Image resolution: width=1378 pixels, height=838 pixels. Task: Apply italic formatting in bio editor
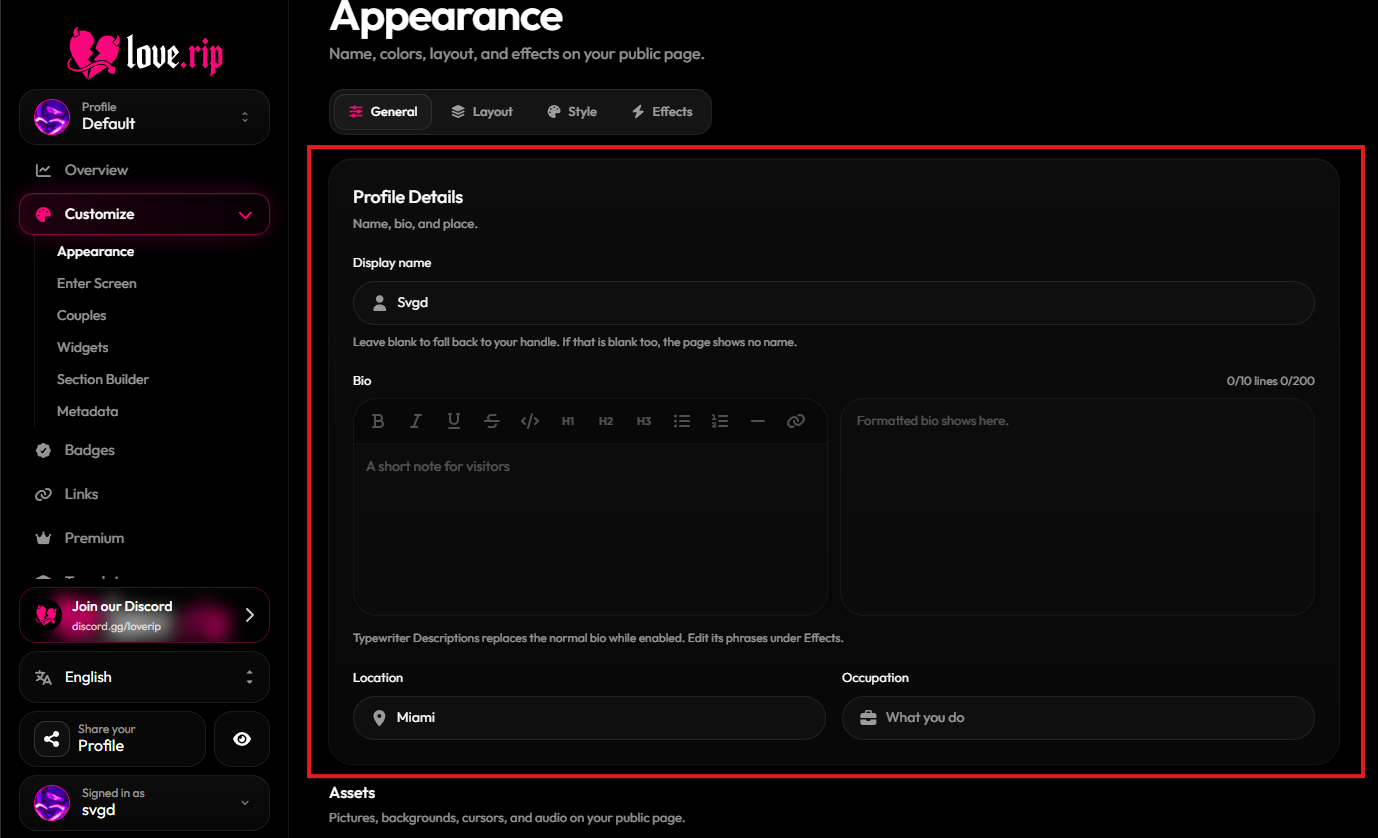[416, 421]
